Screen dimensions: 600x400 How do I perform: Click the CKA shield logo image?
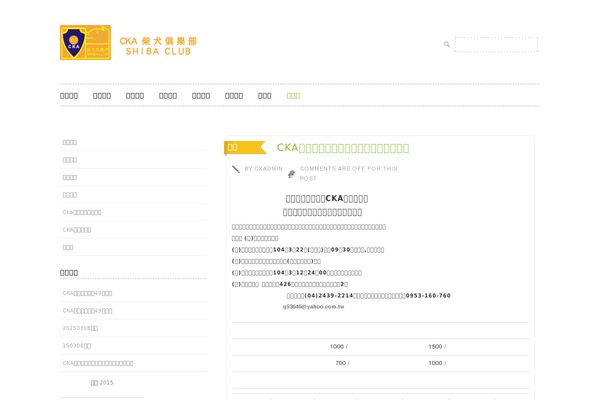[85, 42]
